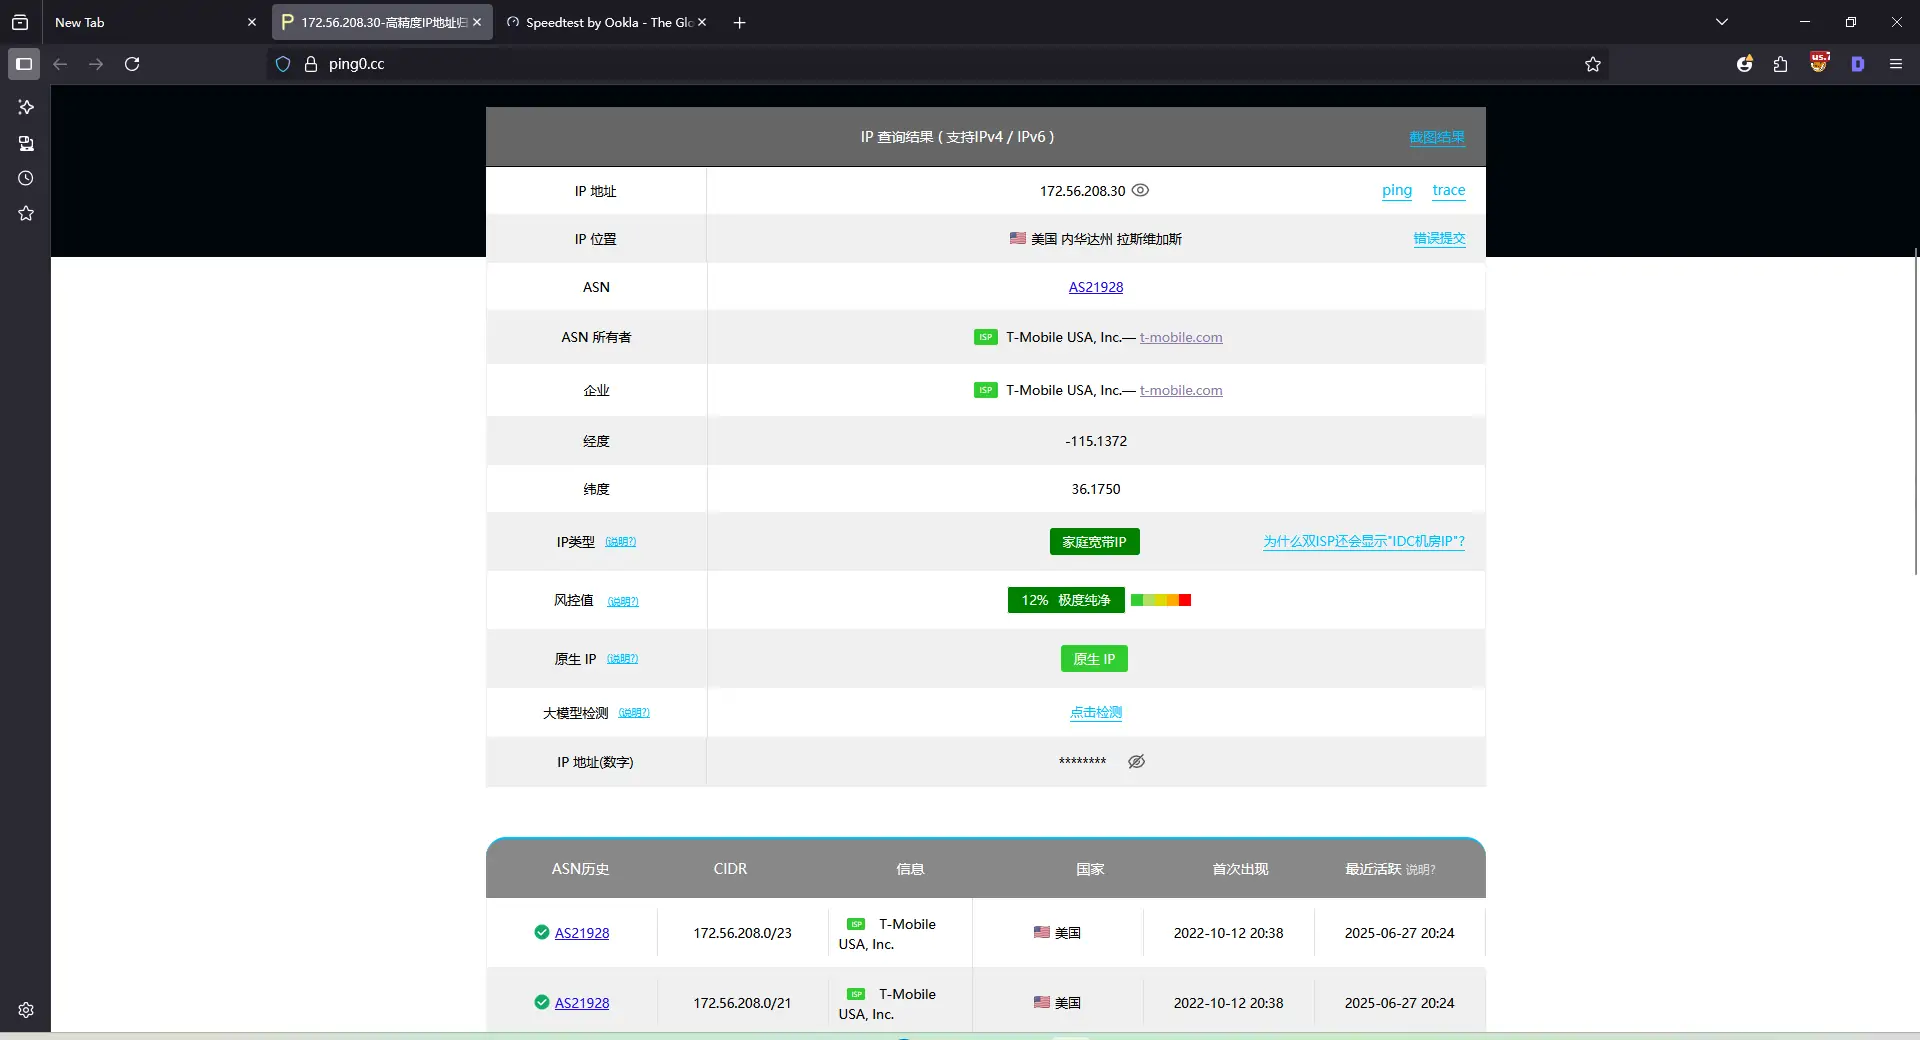The height and width of the screenshot is (1040, 1920).
Task: Open the AI sparkle sidebar tool
Action: [26, 107]
